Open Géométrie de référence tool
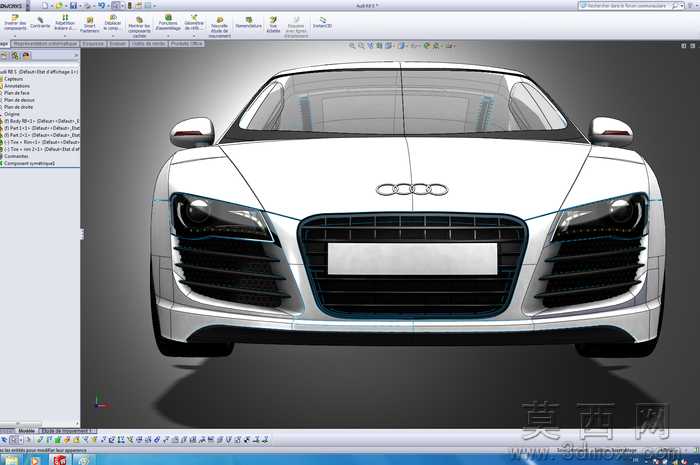This screenshot has width=700, height=465. coord(194,22)
